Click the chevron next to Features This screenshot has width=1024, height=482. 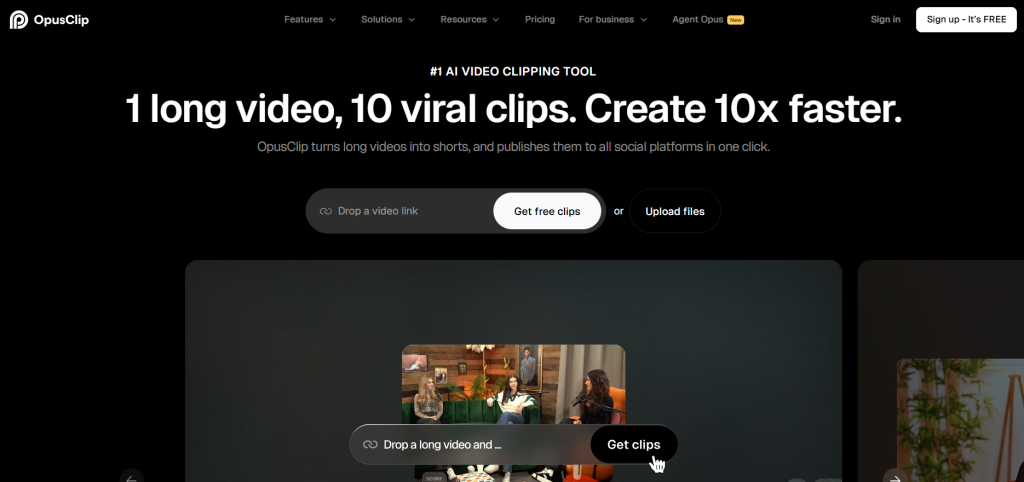tap(332, 20)
